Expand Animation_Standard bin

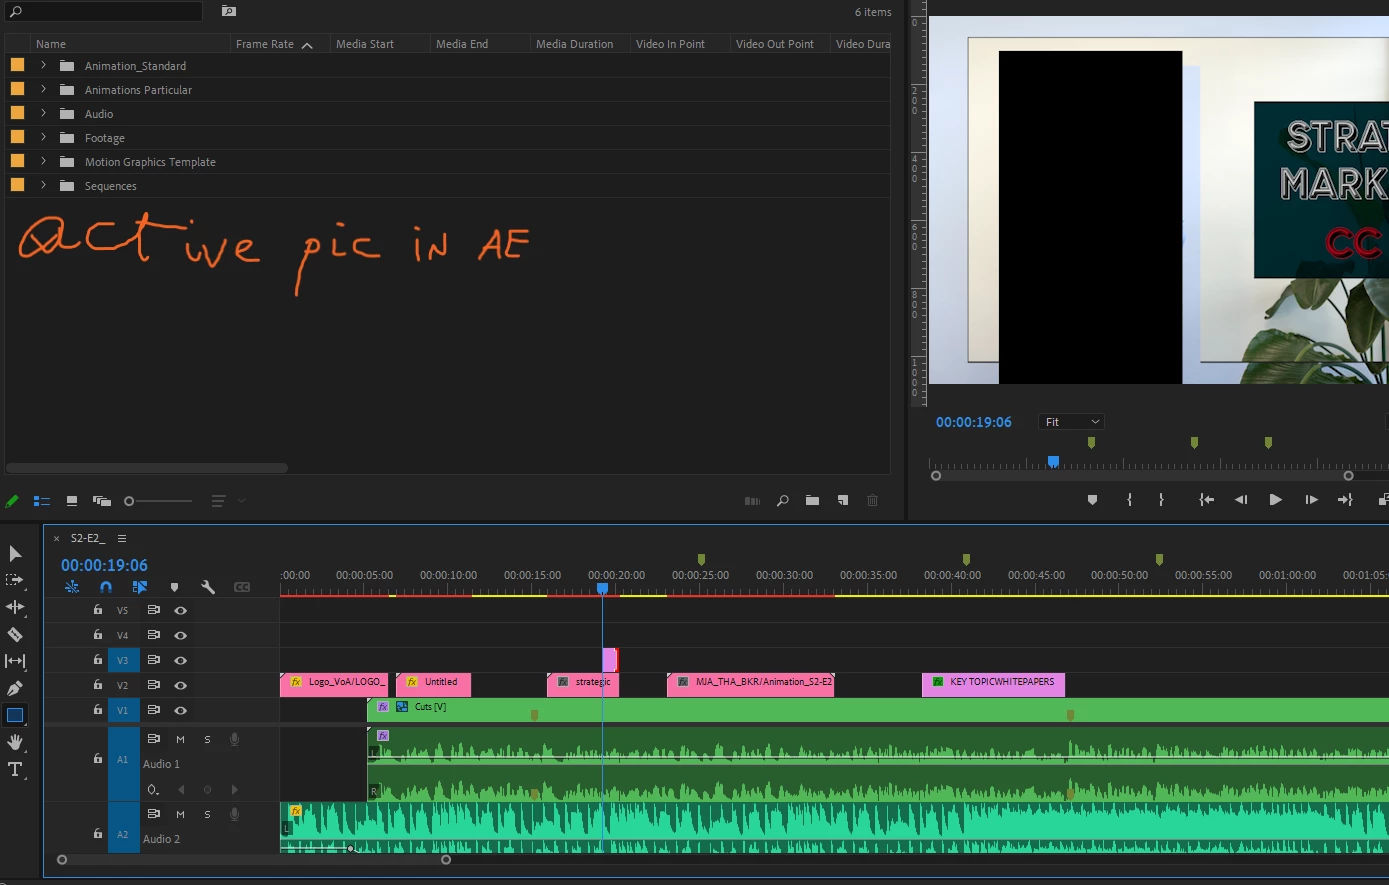pos(43,66)
